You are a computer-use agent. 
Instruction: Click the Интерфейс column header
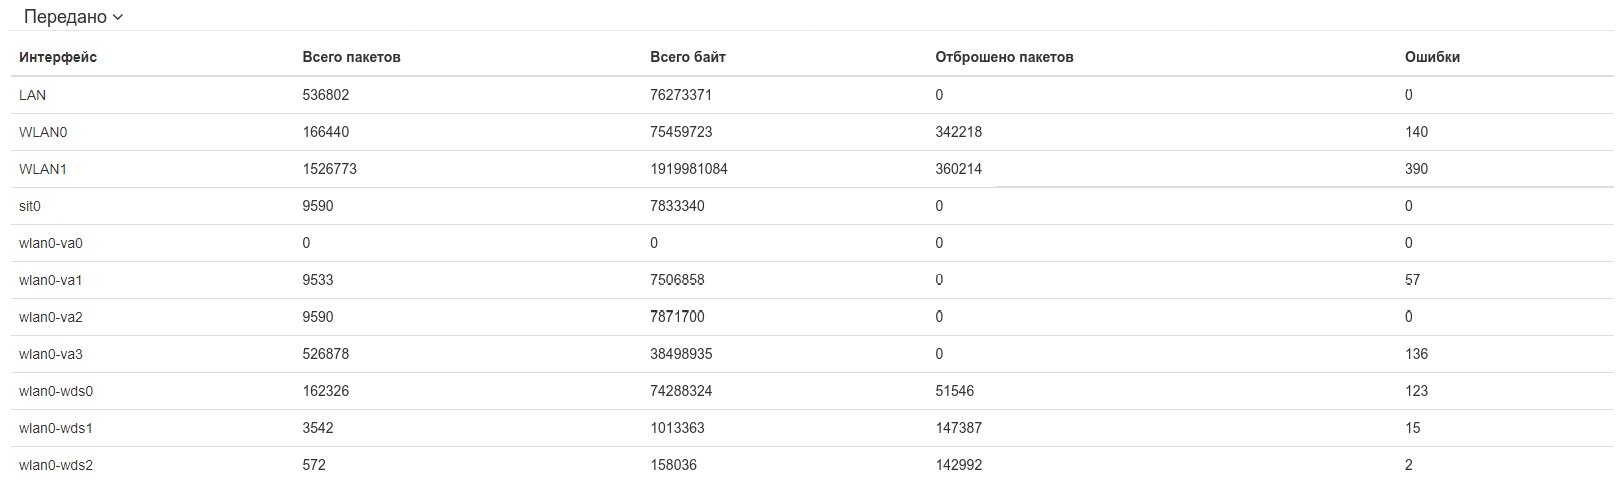(x=58, y=57)
